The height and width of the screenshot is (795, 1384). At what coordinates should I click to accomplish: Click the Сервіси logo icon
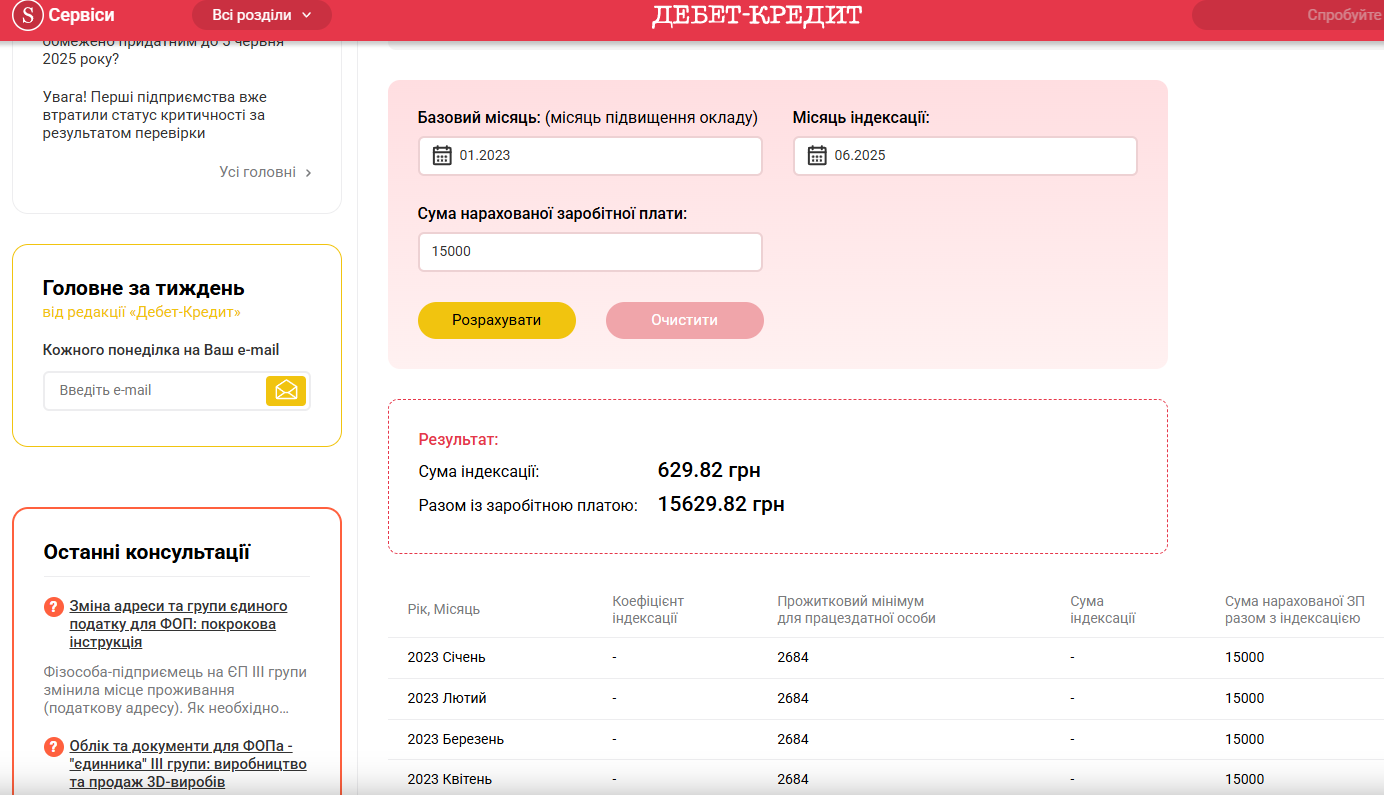(x=32, y=15)
